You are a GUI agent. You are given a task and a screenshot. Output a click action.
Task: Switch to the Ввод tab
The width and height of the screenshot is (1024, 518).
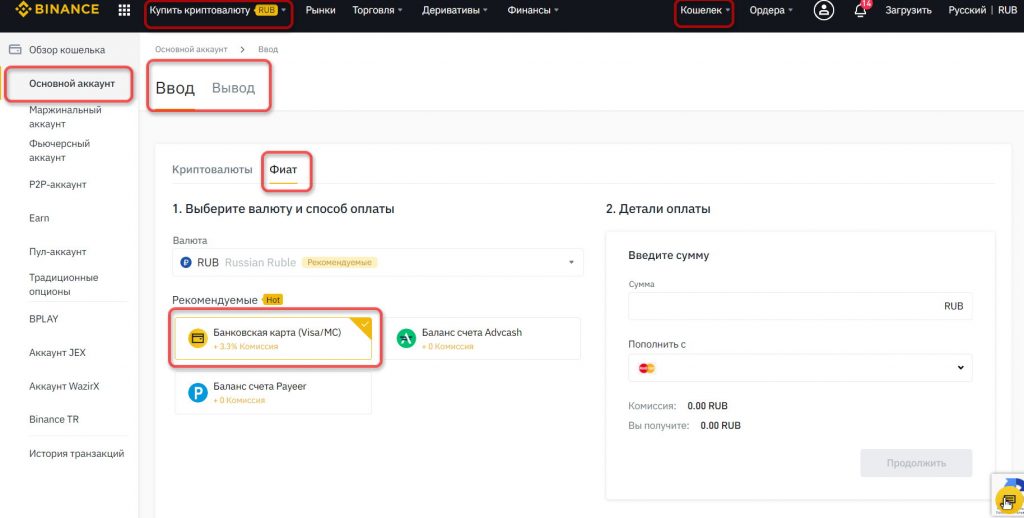[x=175, y=88]
